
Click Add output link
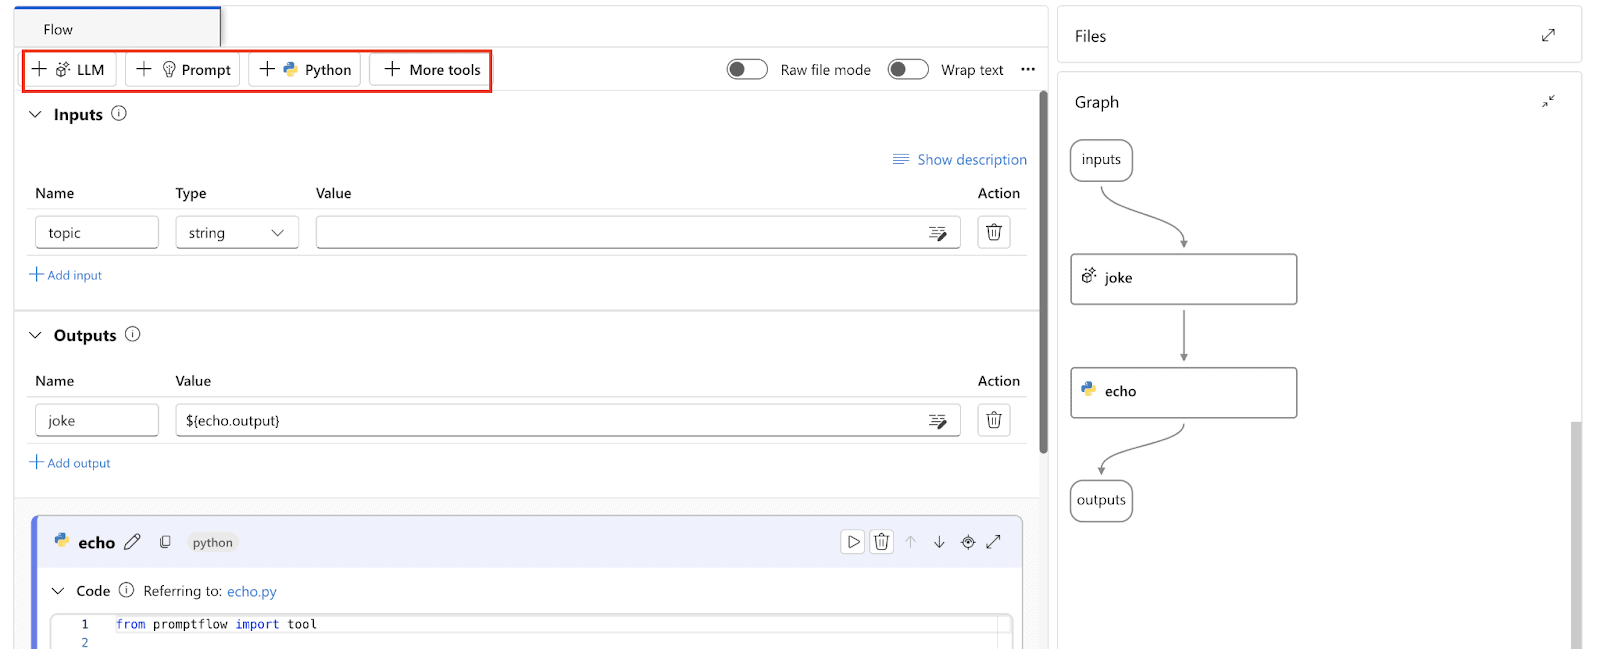[x=70, y=462]
